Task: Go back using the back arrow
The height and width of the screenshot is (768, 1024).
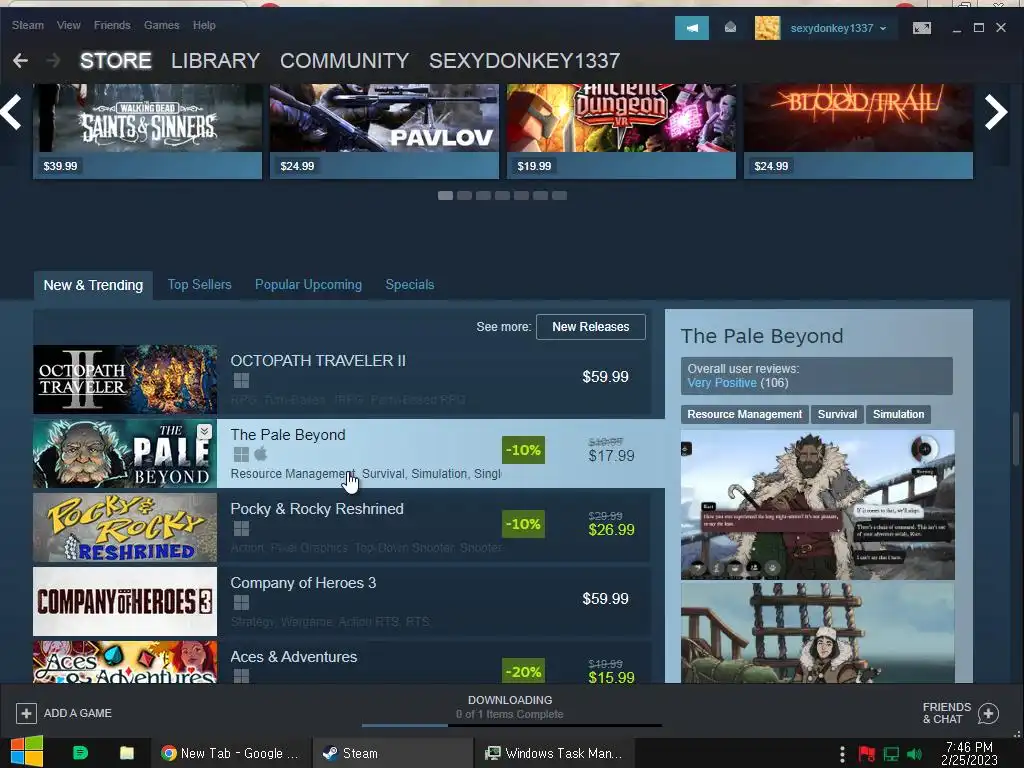Action: coord(20,61)
